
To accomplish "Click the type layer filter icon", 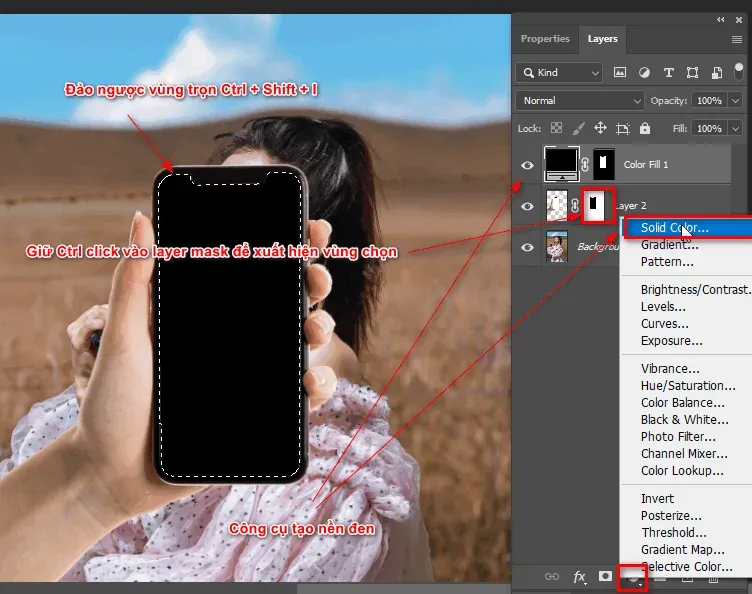I will tap(668, 73).
